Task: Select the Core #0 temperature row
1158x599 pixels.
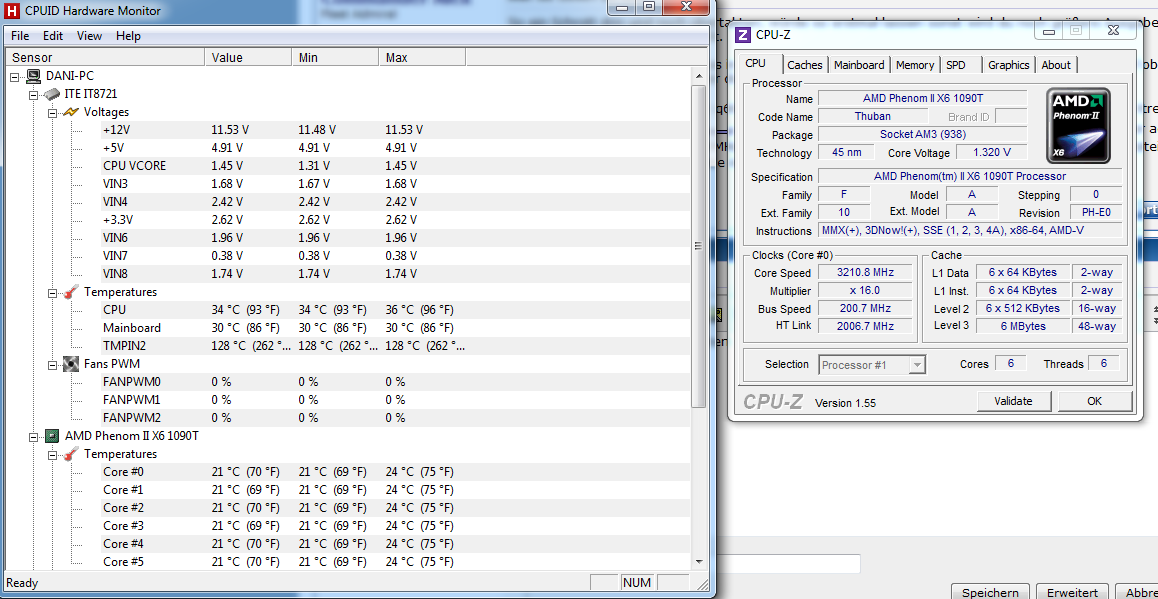Action: (395, 472)
